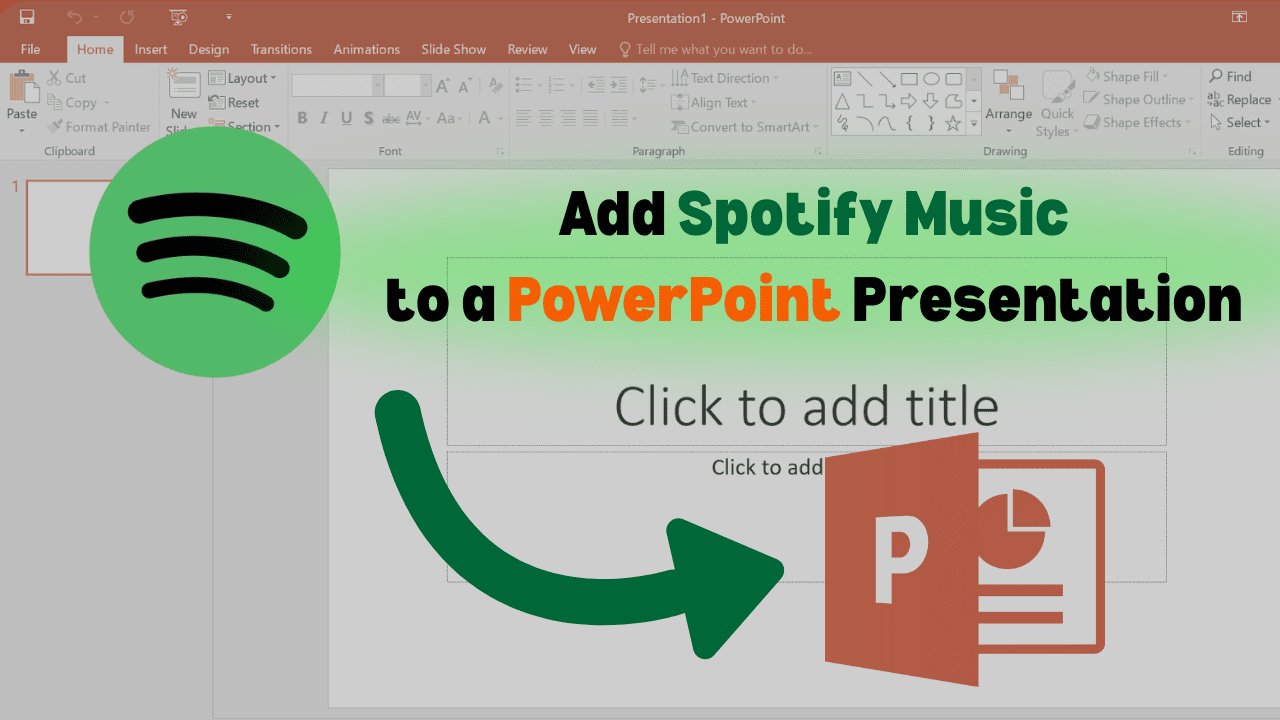Click the Paste clipboard icon
The height and width of the screenshot is (720, 1280).
(x=22, y=93)
